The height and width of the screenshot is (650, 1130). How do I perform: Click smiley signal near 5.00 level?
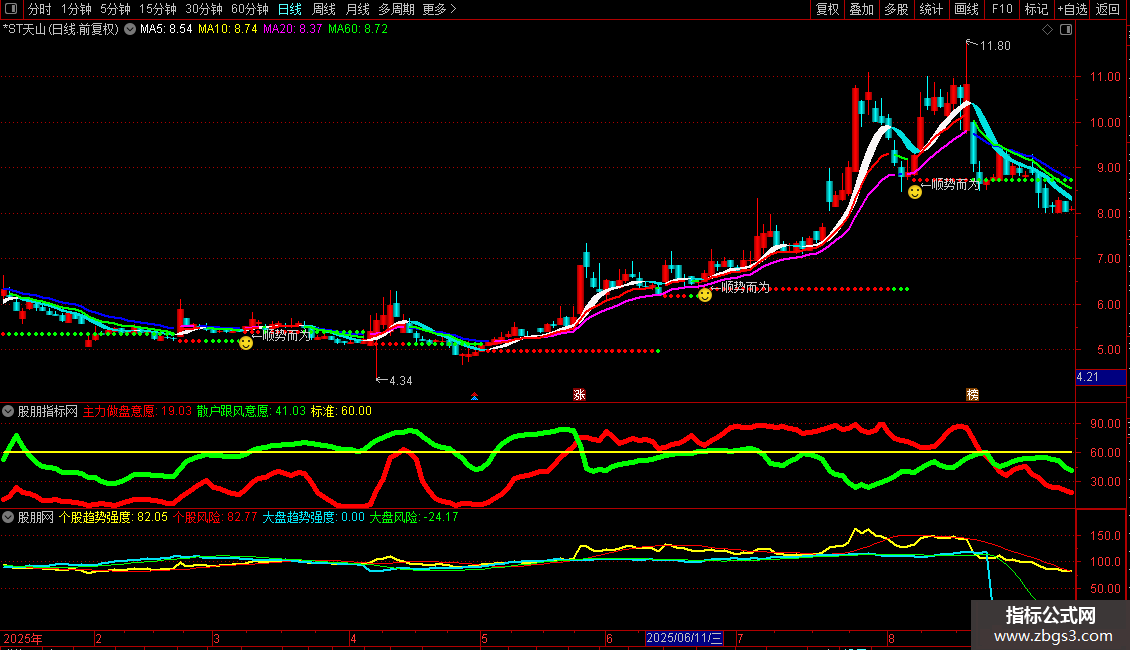click(x=246, y=343)
